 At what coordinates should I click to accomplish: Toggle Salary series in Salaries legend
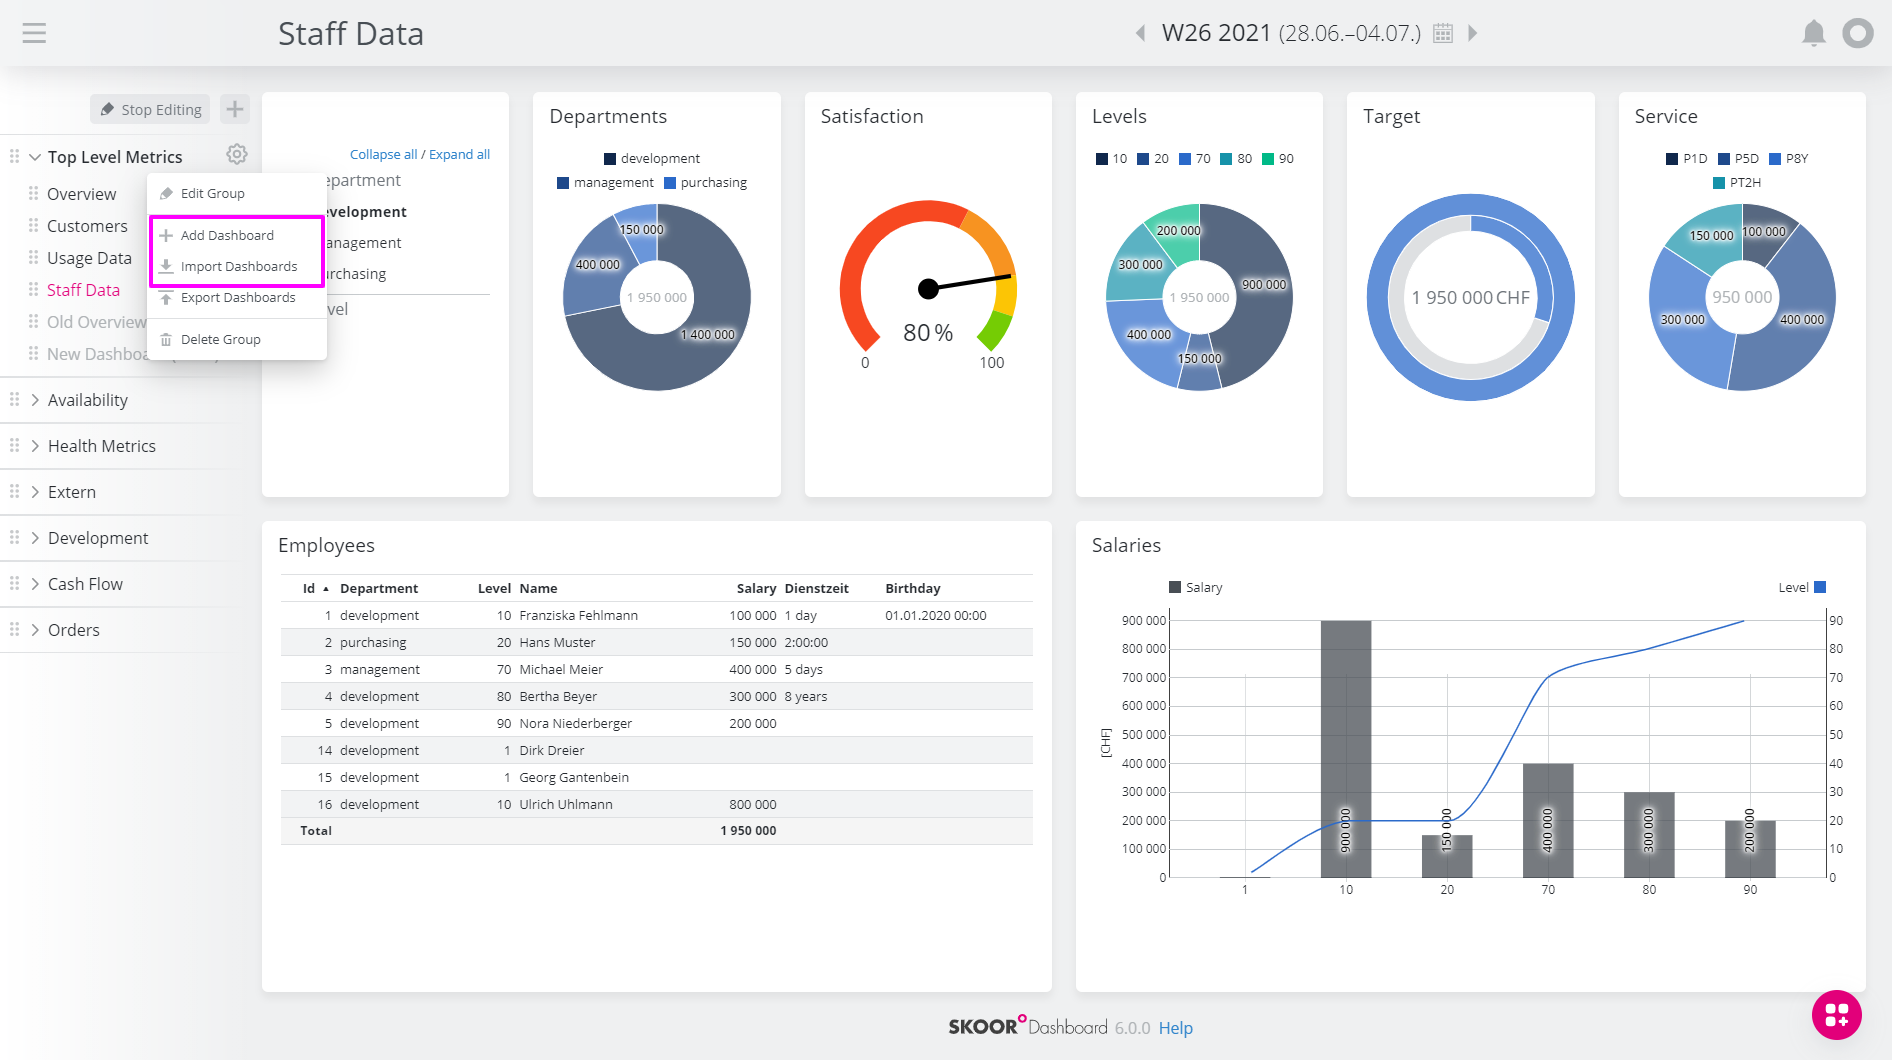click(x=1195, y=587)
